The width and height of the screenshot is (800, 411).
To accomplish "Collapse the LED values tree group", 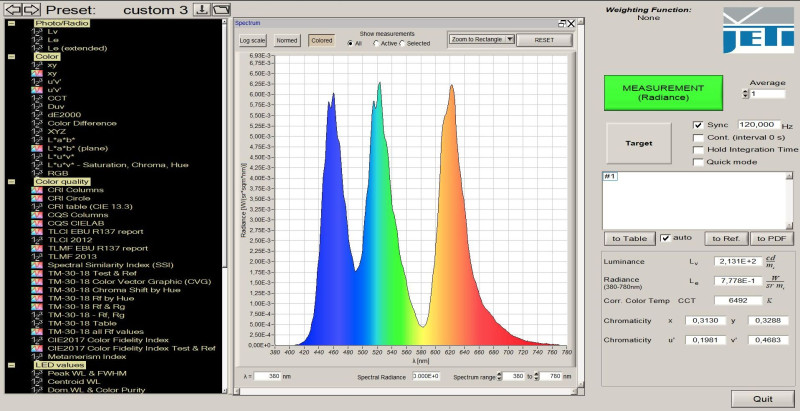I will 11,365.
